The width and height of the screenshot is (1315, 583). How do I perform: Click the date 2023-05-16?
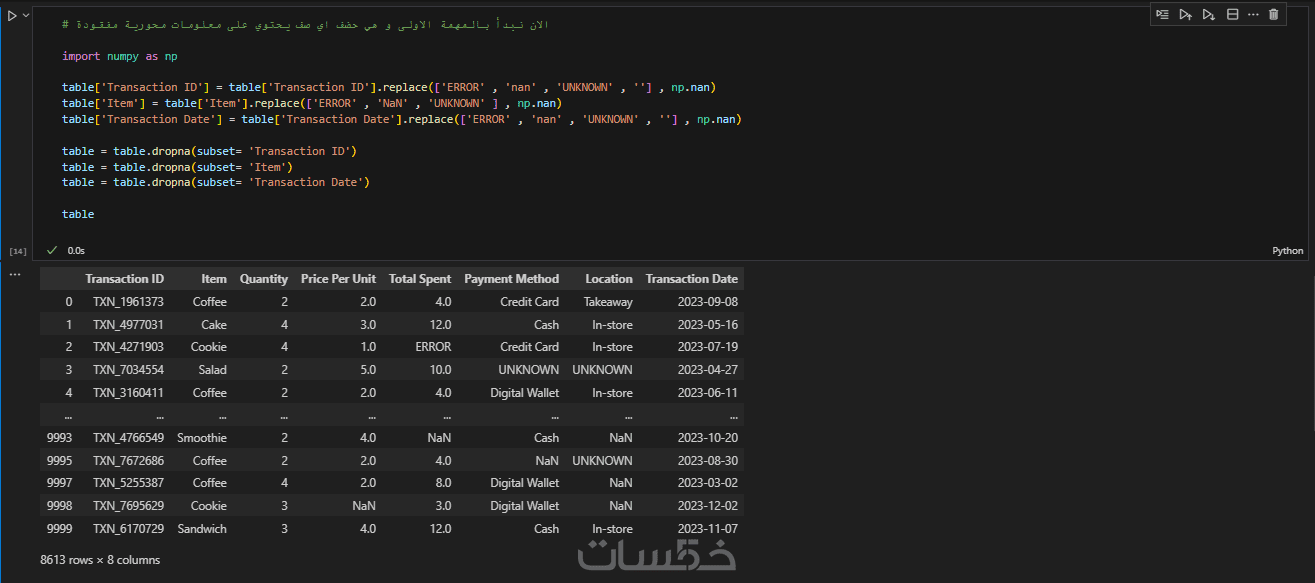tap(707, 325)
